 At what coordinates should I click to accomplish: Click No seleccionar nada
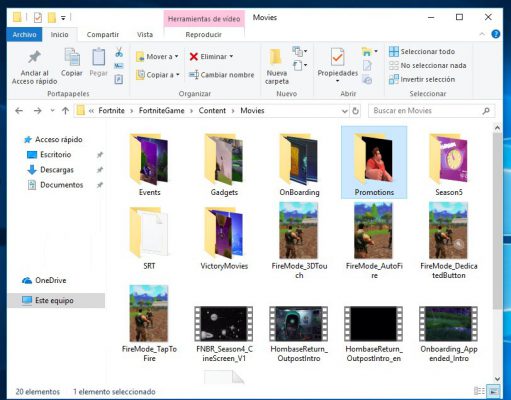[x=428, y=65]
